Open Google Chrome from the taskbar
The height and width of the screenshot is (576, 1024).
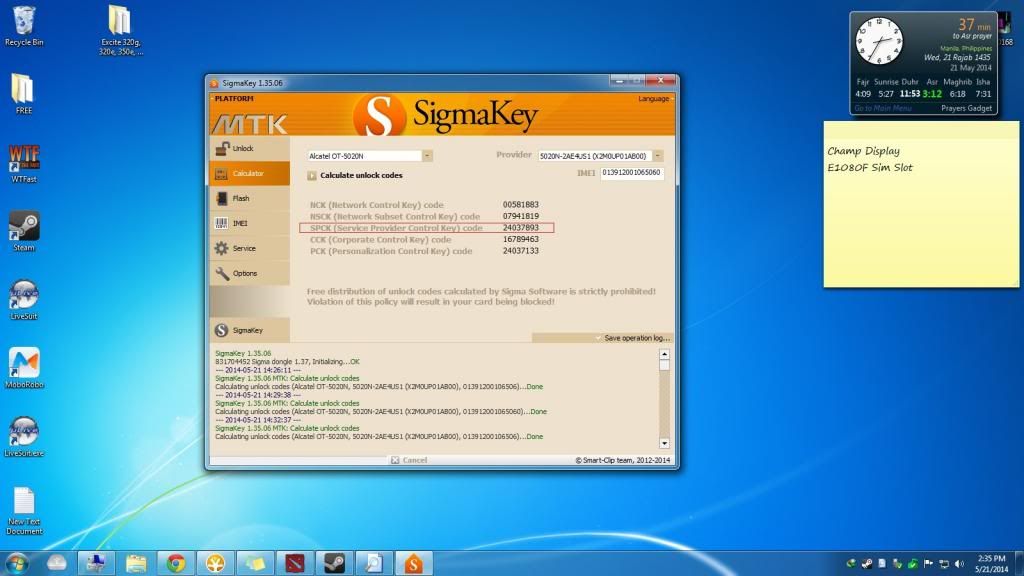click(176, 563)
